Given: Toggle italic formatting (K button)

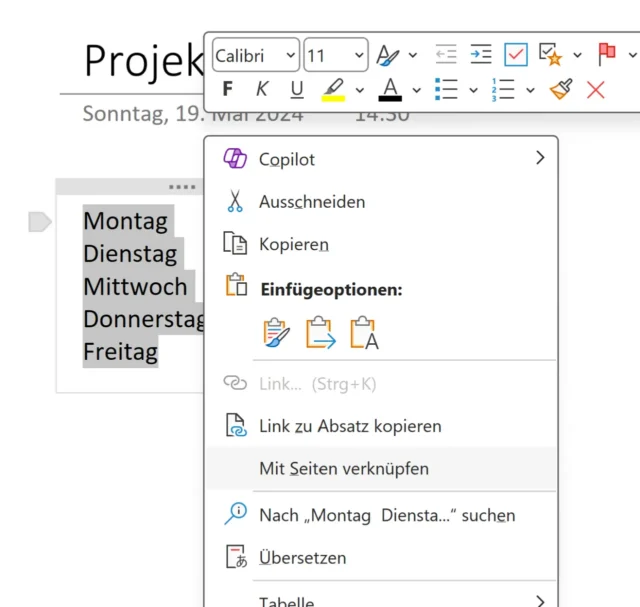Looking at the screenshot, I should pyautogui.click(x=262, y=90).
